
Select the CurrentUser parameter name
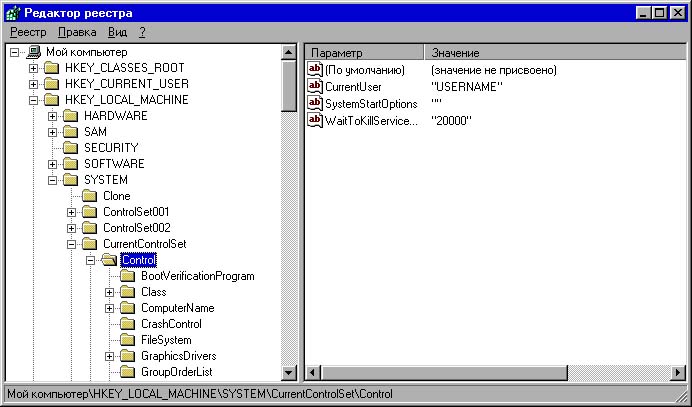tap(353, 87)
